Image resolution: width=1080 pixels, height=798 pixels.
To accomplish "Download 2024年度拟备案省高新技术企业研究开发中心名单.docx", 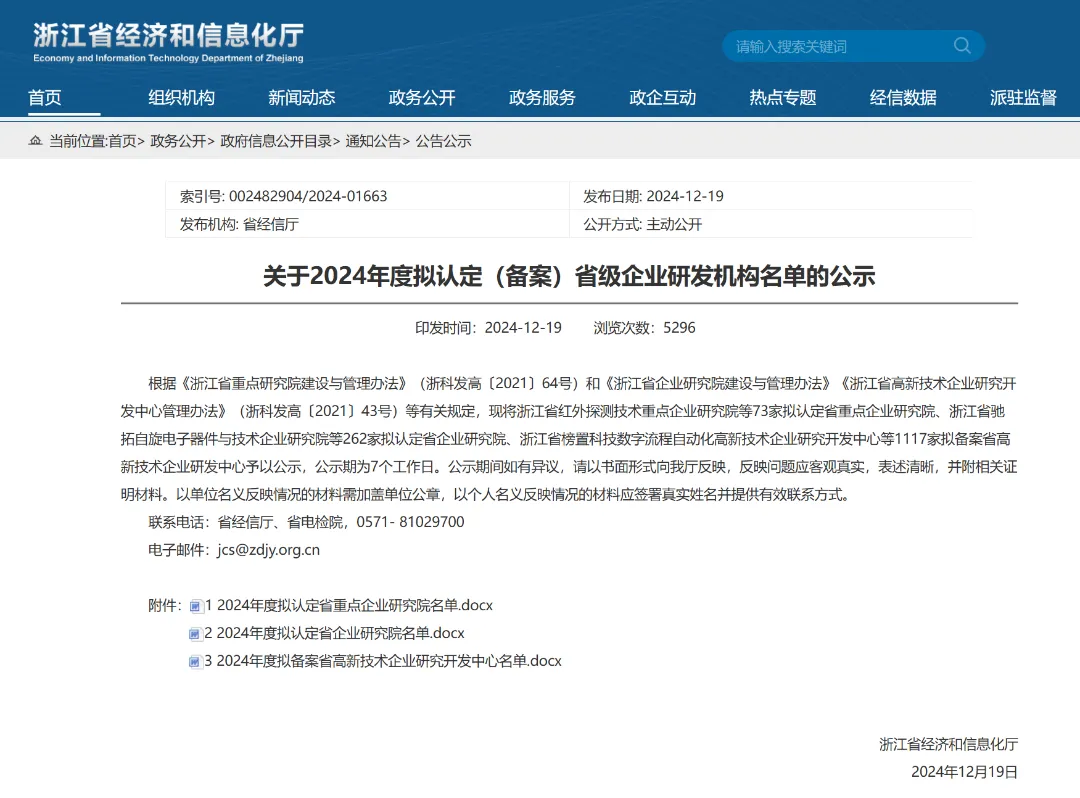I will point(383,661).
